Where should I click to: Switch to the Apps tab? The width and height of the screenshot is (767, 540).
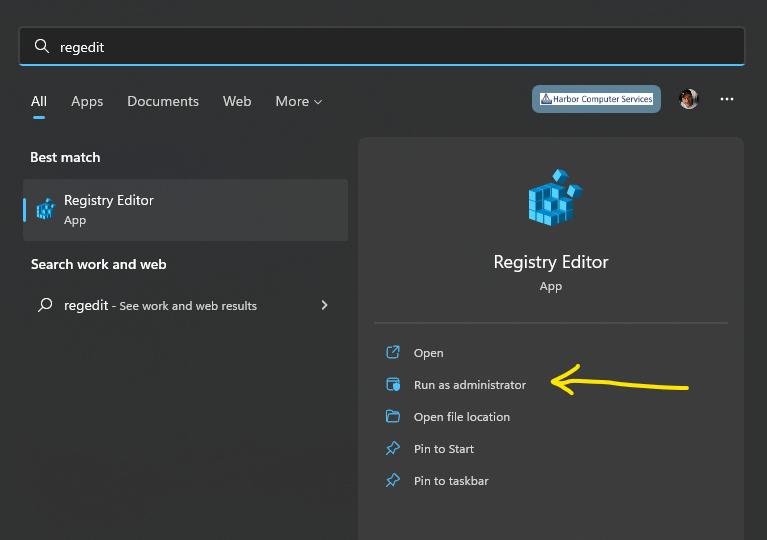pyautogui.click(x=87, y=101)
